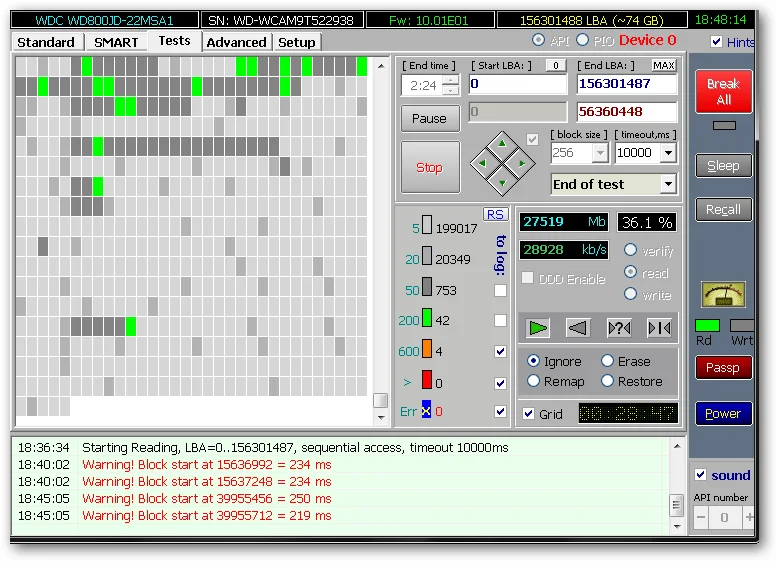The width and height of the screenshot is (777, 562).
Task: Switch to the SMART tab
Action: (116, 42)
